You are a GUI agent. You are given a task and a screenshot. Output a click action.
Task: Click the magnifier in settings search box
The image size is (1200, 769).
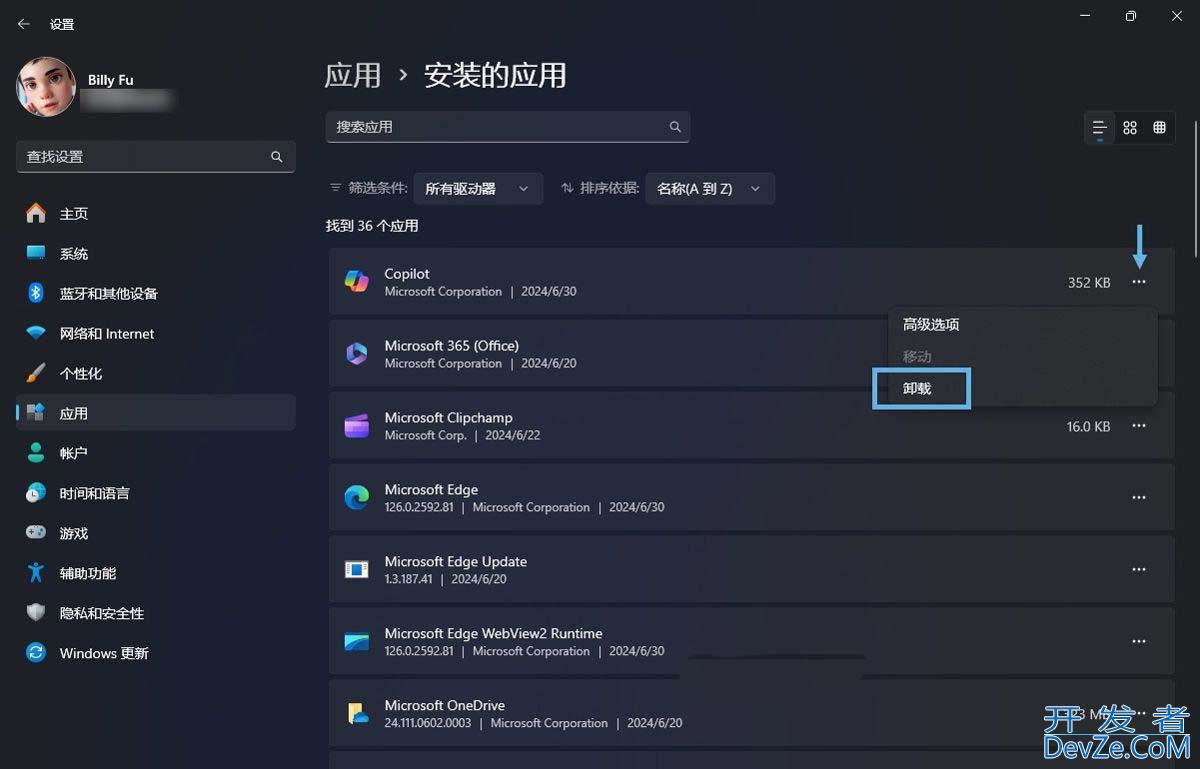pyautogui.click(x=277, y=157)
